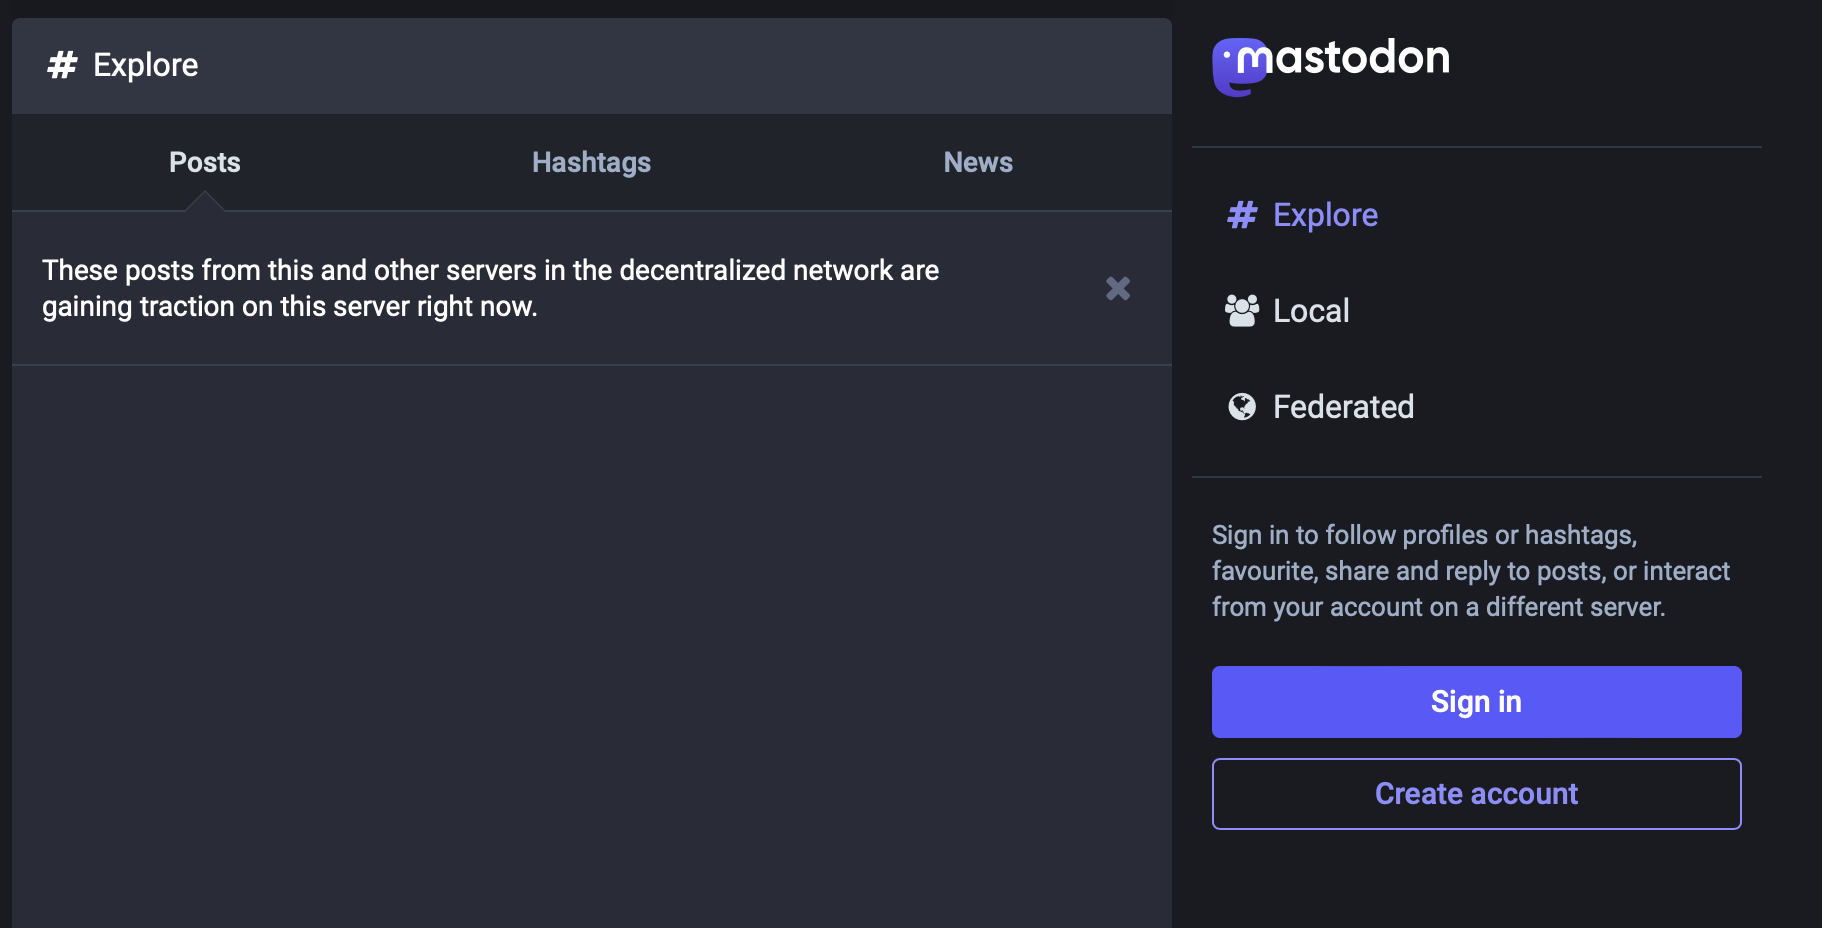
Task: Switch to the Hashtags tab
Action: click(x=591, y=162)
